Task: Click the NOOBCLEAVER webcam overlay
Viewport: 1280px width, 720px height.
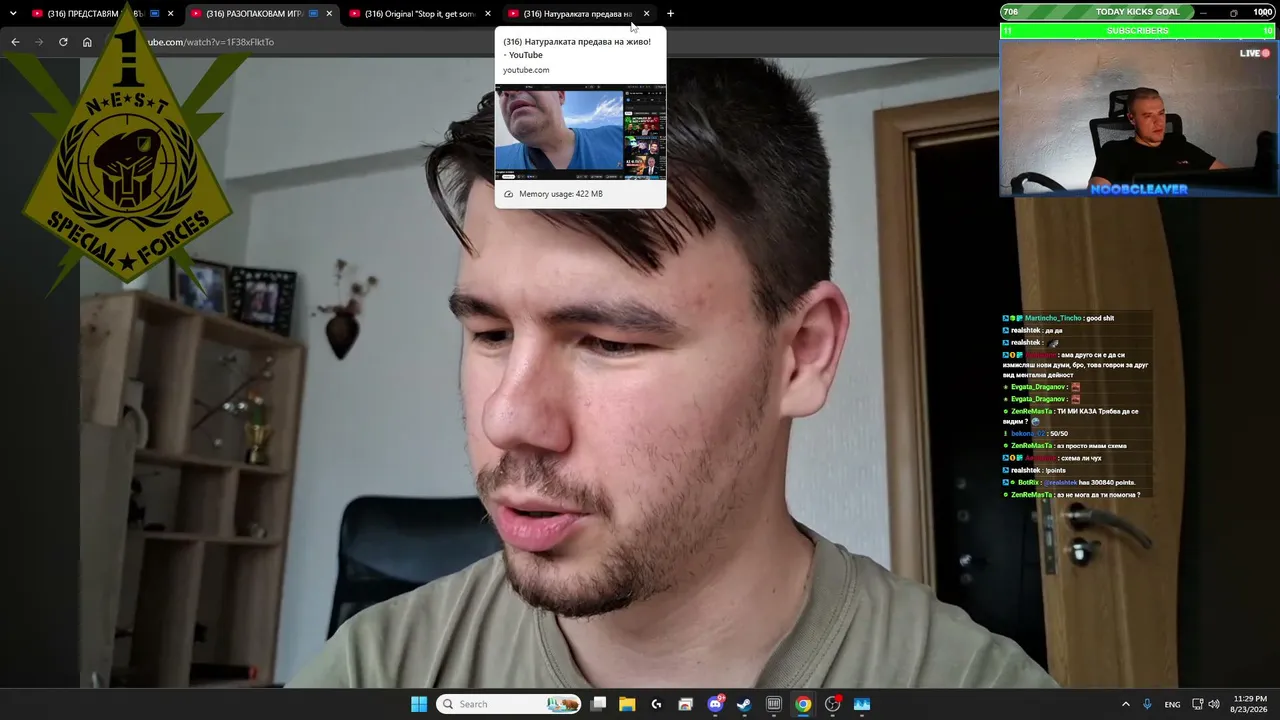Action: (1138, 118)
